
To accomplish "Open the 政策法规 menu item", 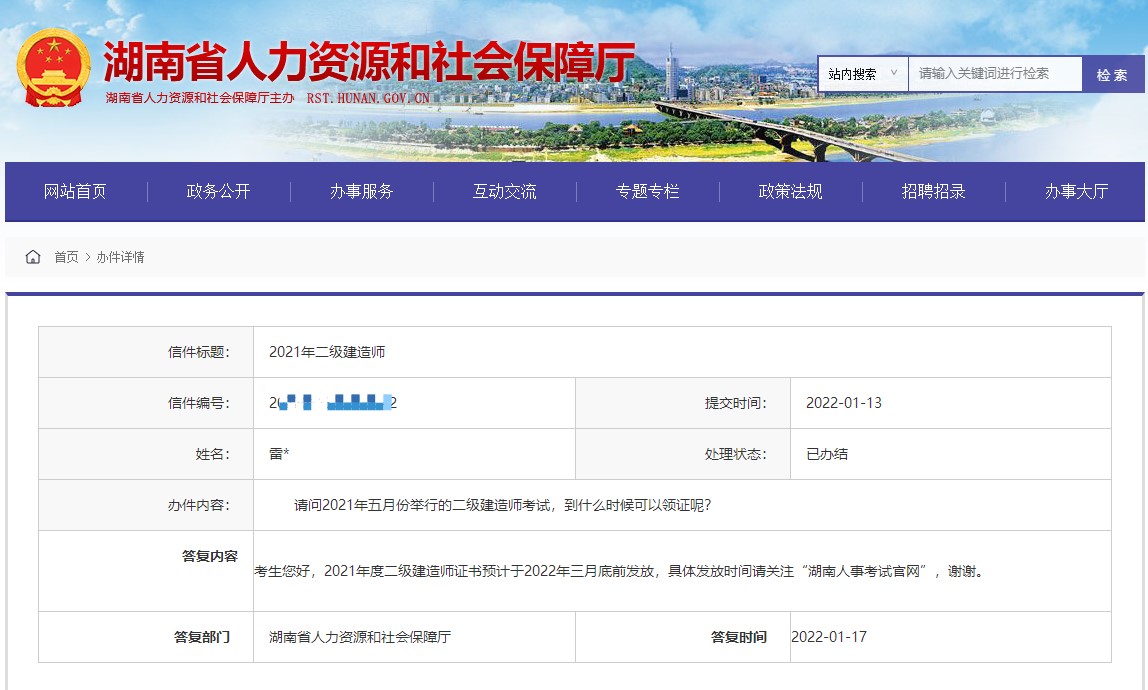I will click(788, 191).
